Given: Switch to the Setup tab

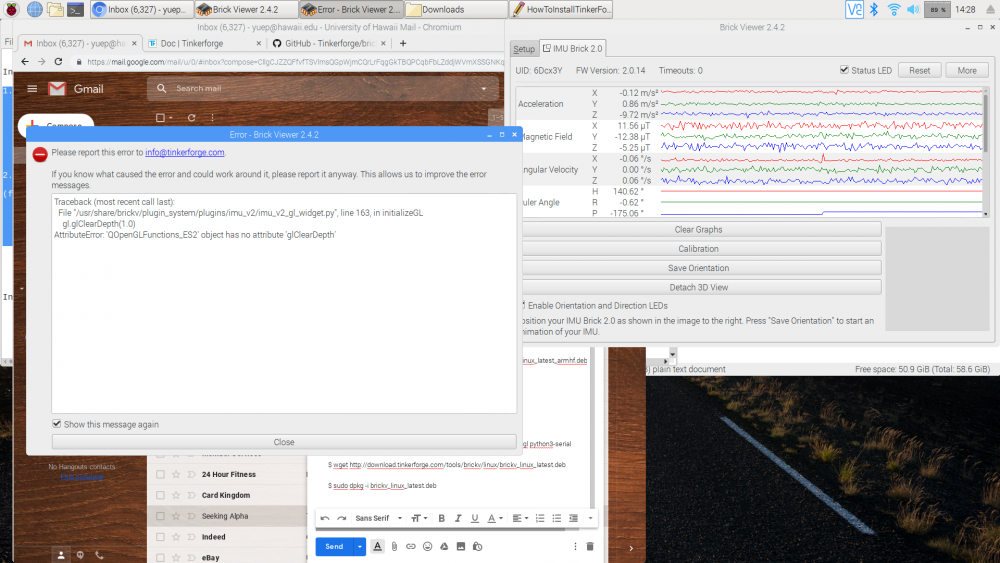Looking at the screenshot, I should tap(524, 49).
